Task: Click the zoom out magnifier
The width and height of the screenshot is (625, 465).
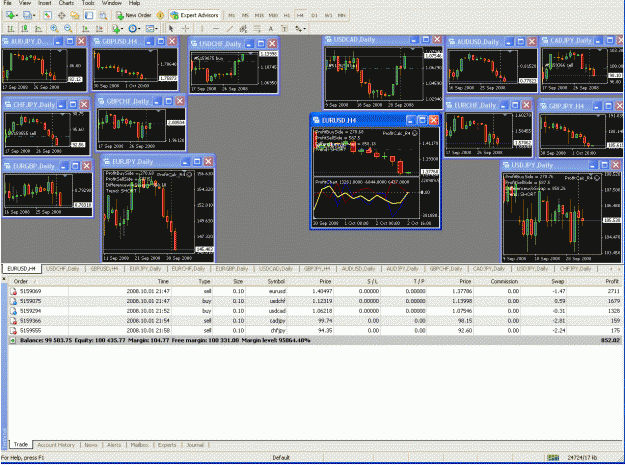Action: [68, 29]
